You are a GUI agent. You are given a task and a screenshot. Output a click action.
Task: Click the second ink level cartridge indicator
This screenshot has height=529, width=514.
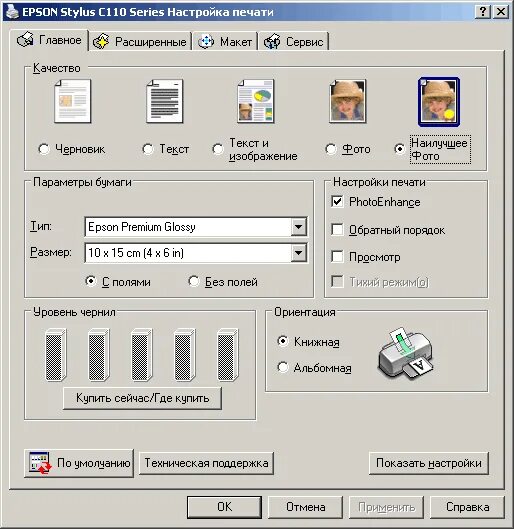(98, 355)
